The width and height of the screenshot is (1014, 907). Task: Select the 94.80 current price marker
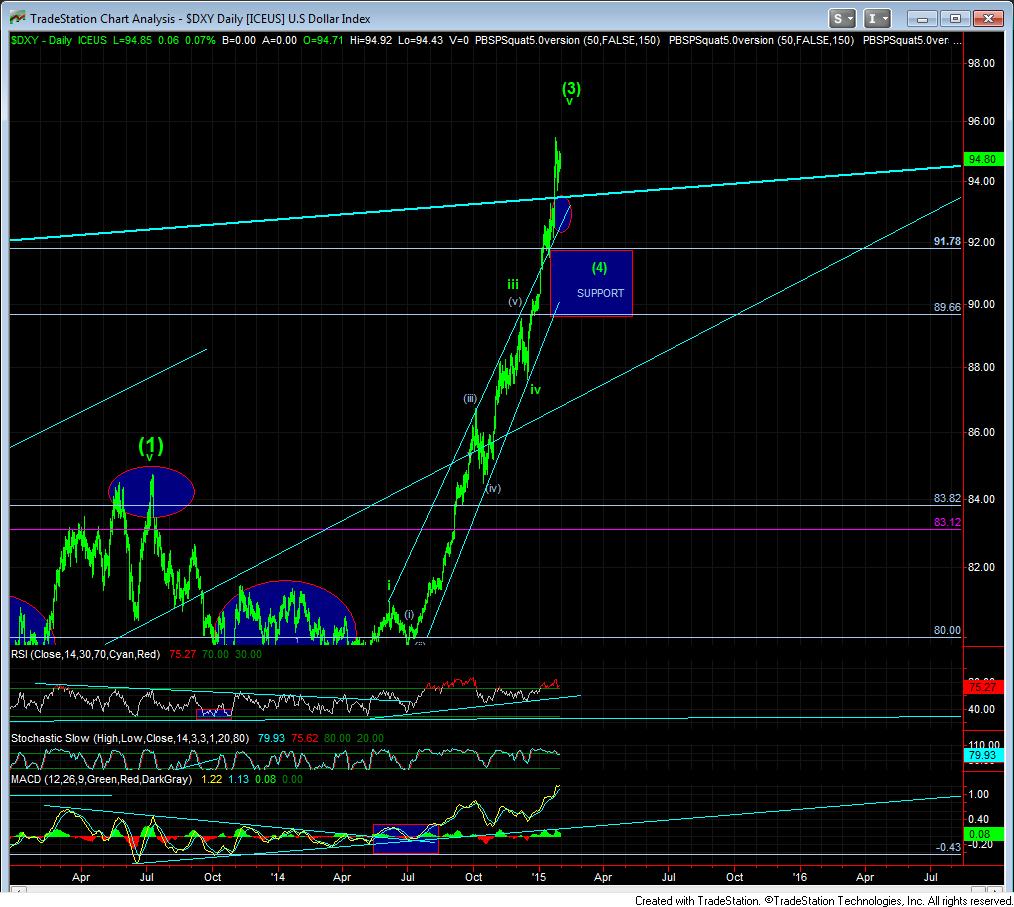click(x=980, y=158)
